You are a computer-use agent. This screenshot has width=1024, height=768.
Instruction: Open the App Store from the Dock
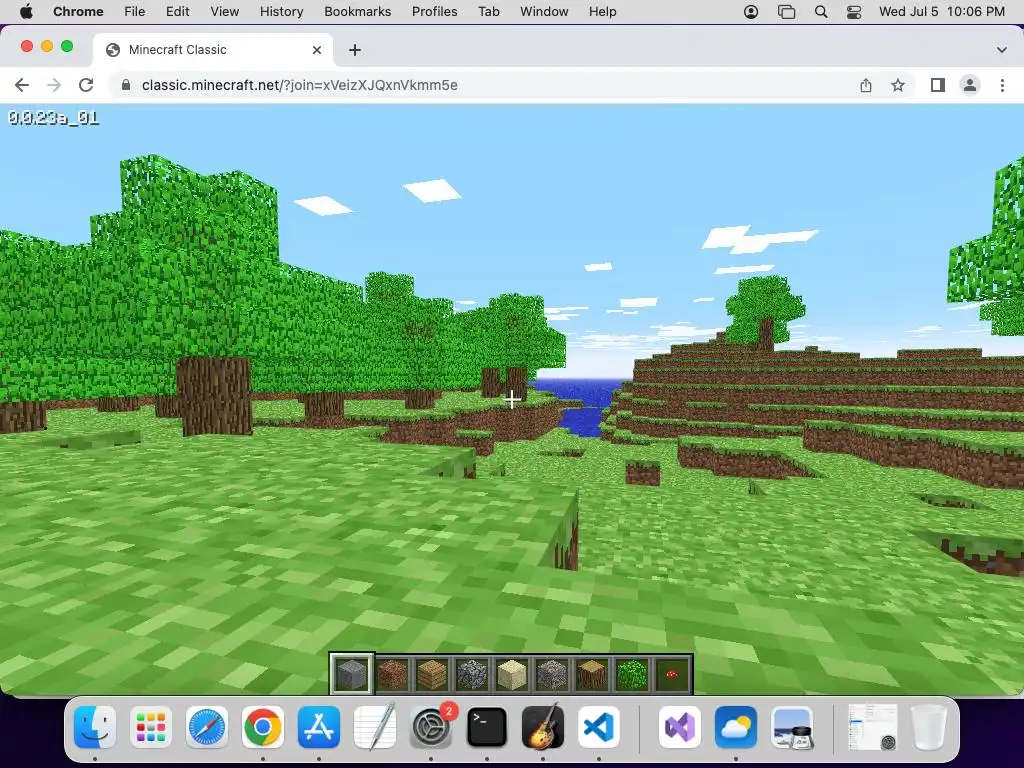[319, 727]
